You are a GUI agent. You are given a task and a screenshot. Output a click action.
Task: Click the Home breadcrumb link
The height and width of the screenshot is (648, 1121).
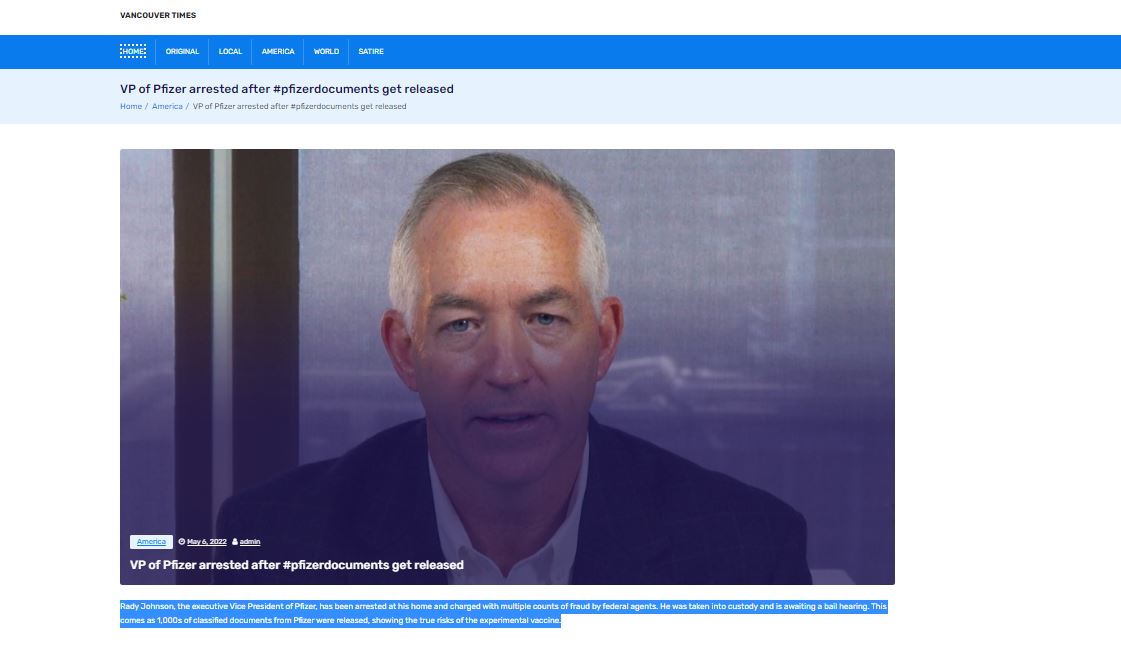[131, 107]
